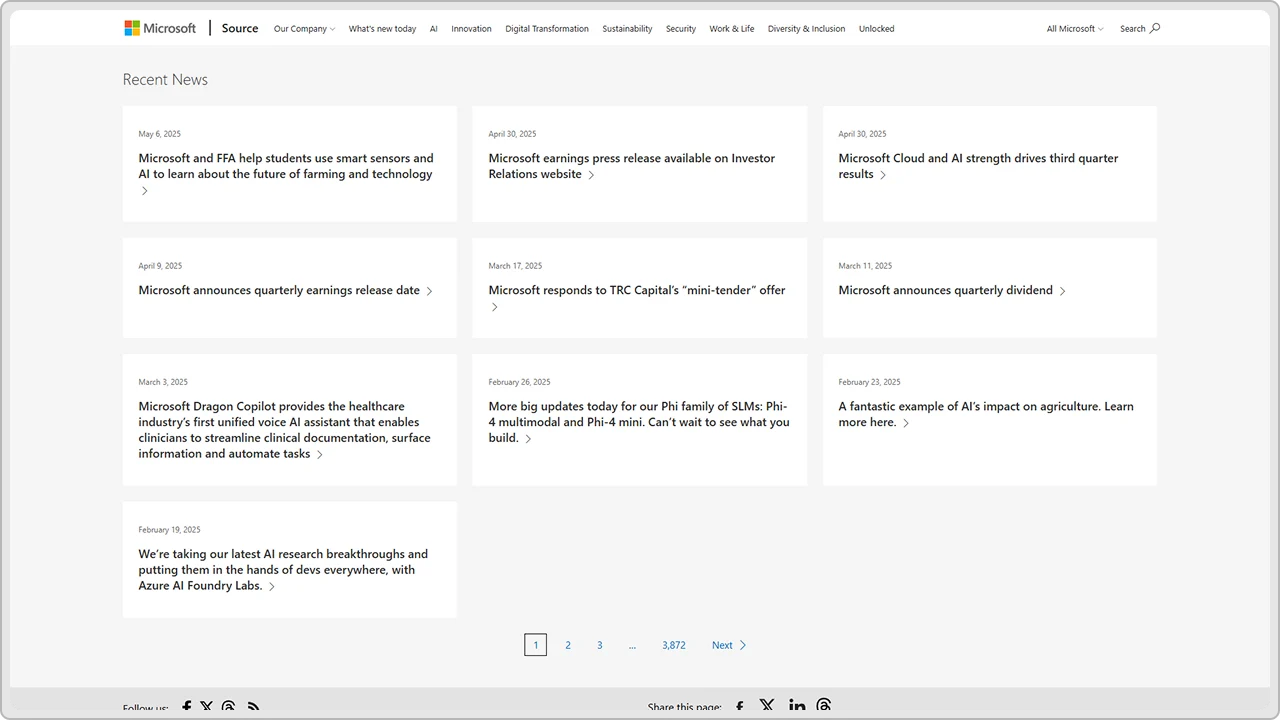Click arrow after Phi-4 SLMs headline
Viewport: 1280px width, 720px height.
(528, 438)
